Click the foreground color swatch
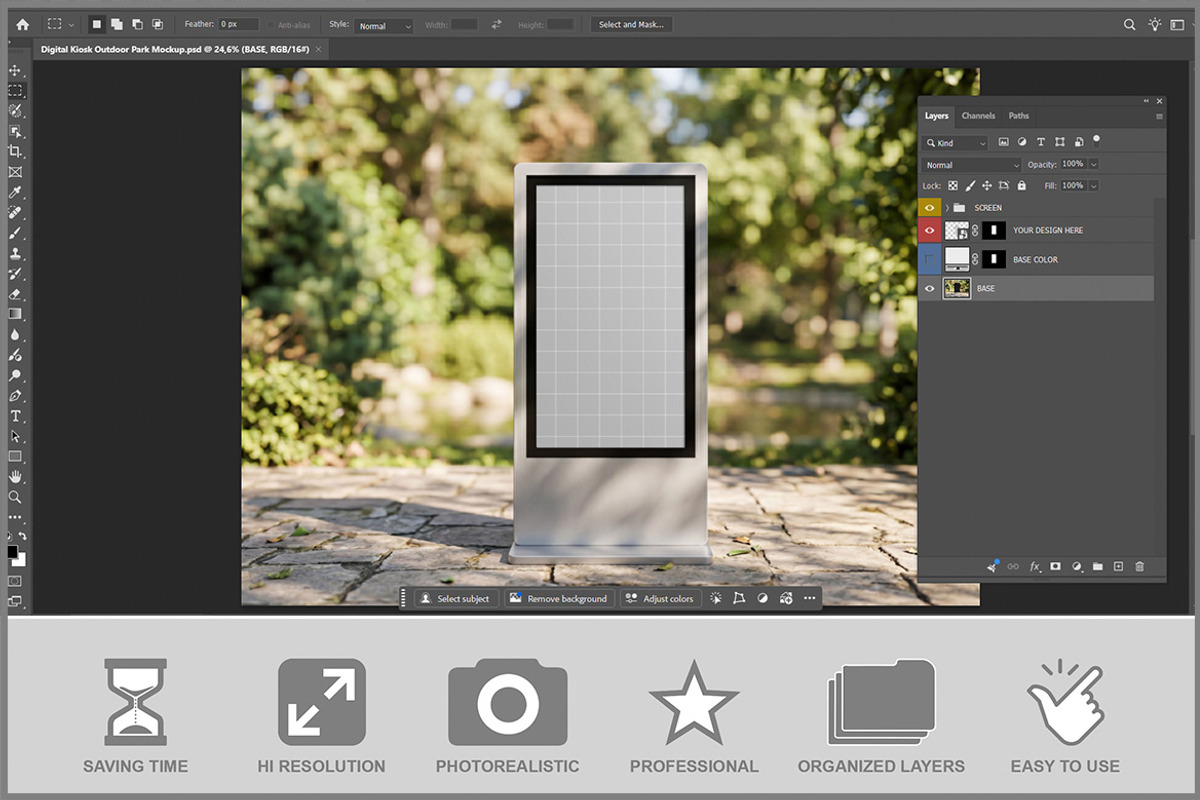Screen dimensions: 1200x800 point(12,551)
